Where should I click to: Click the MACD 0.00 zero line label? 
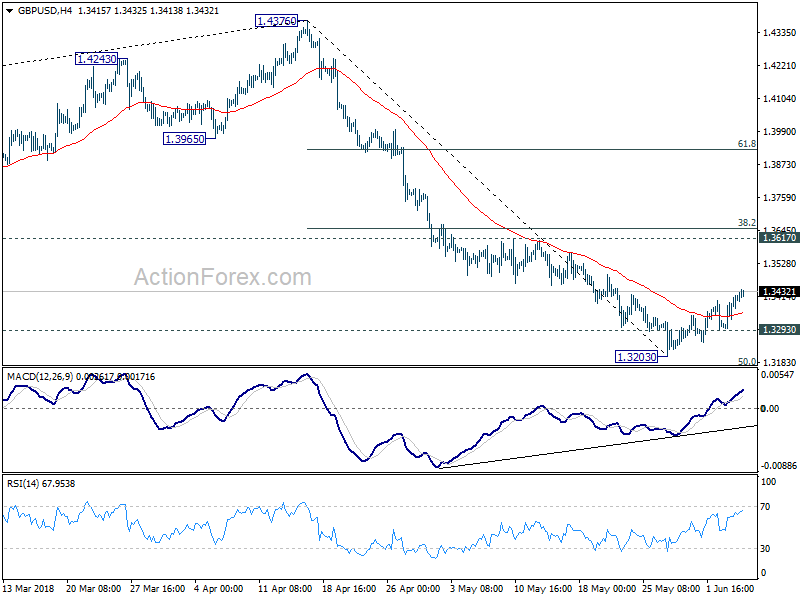tap(769, 408)
